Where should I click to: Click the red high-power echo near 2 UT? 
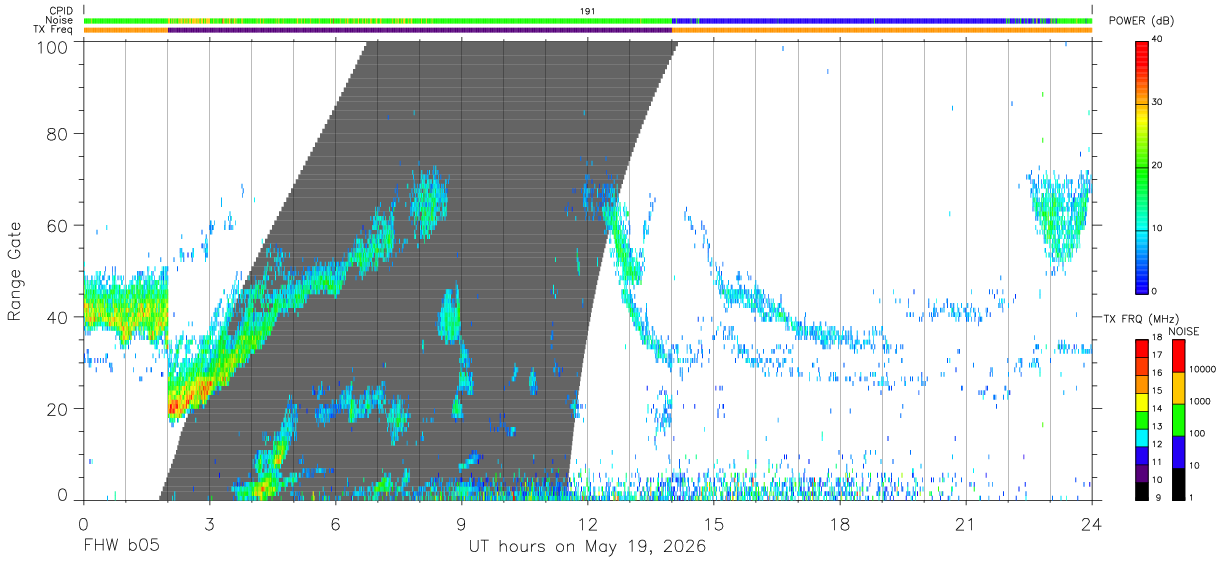[x=173, y=405]
